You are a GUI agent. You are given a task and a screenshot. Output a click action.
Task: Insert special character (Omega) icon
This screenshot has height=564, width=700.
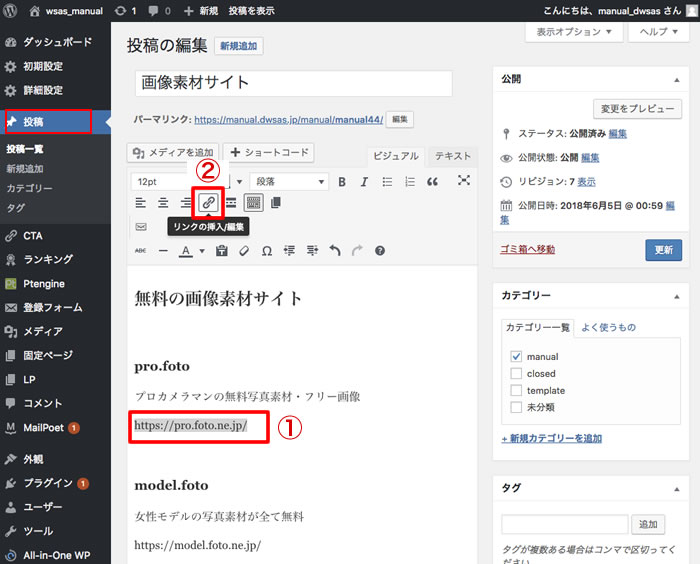pyautogui.click(x=266, y=250)
